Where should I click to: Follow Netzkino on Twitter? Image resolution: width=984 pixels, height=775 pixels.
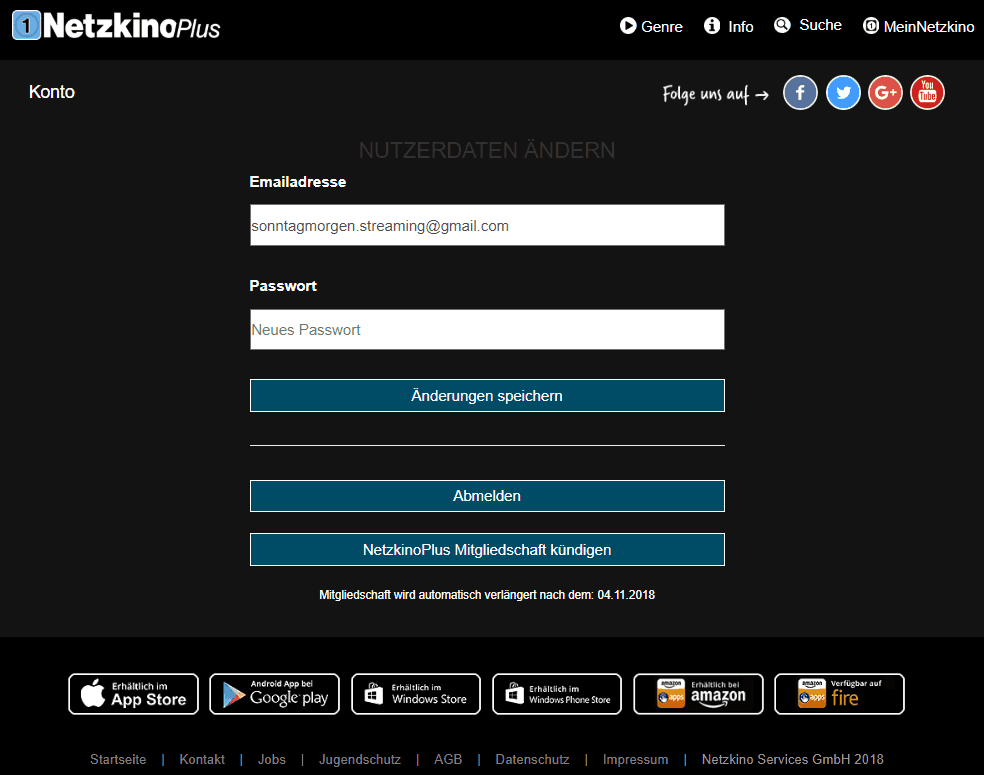click(843, 93)
